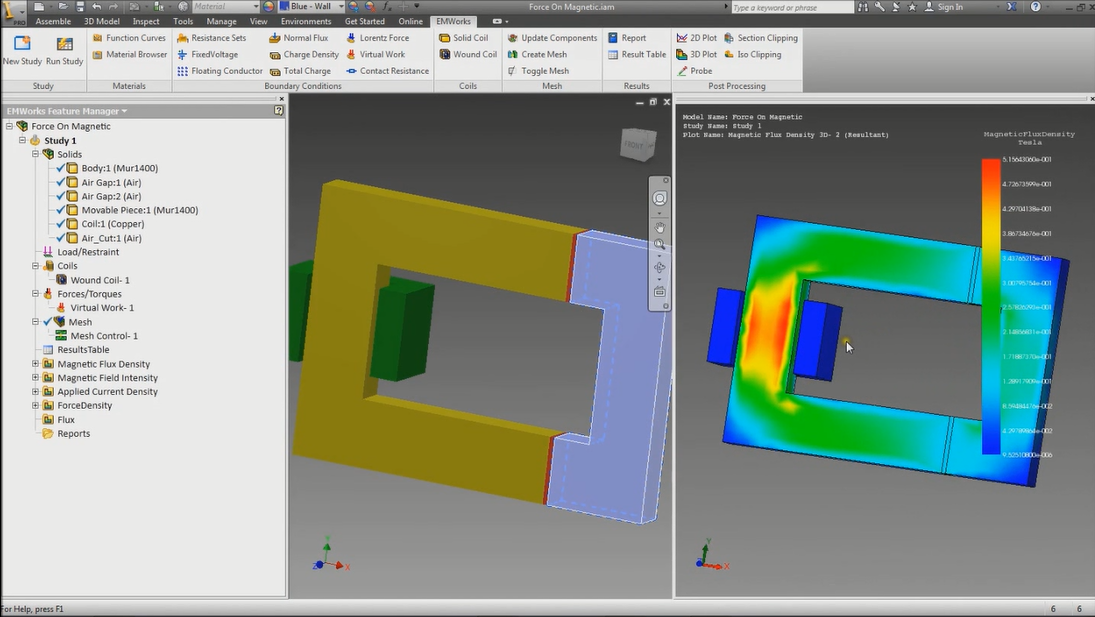This screenshot has width=1095, height=617.
Task: Toggle checkmark for Body:1 (Mur1400)
Action: coord(60,168)
